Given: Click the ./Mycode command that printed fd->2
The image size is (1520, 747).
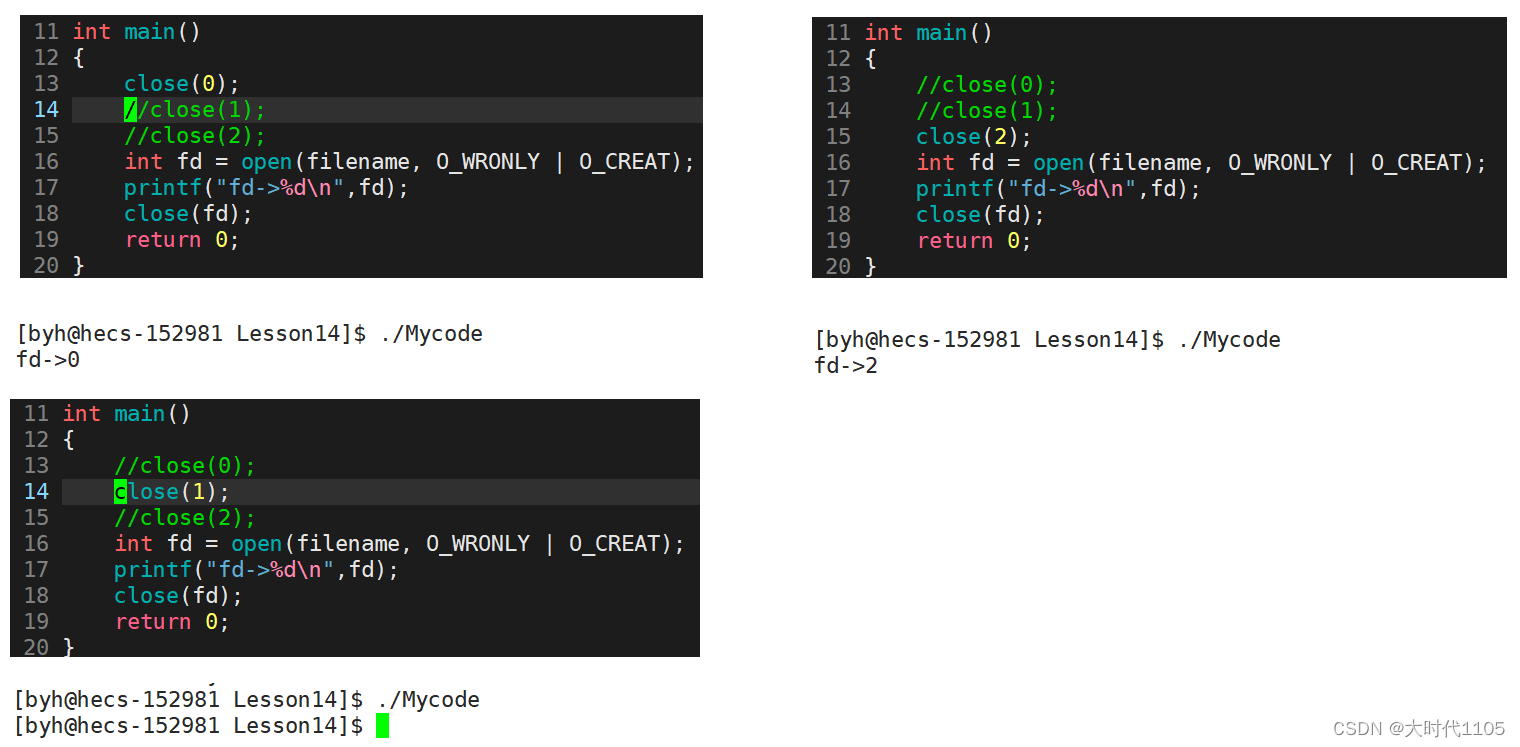Looking at the screenshot, I should tap(1229, 340).
